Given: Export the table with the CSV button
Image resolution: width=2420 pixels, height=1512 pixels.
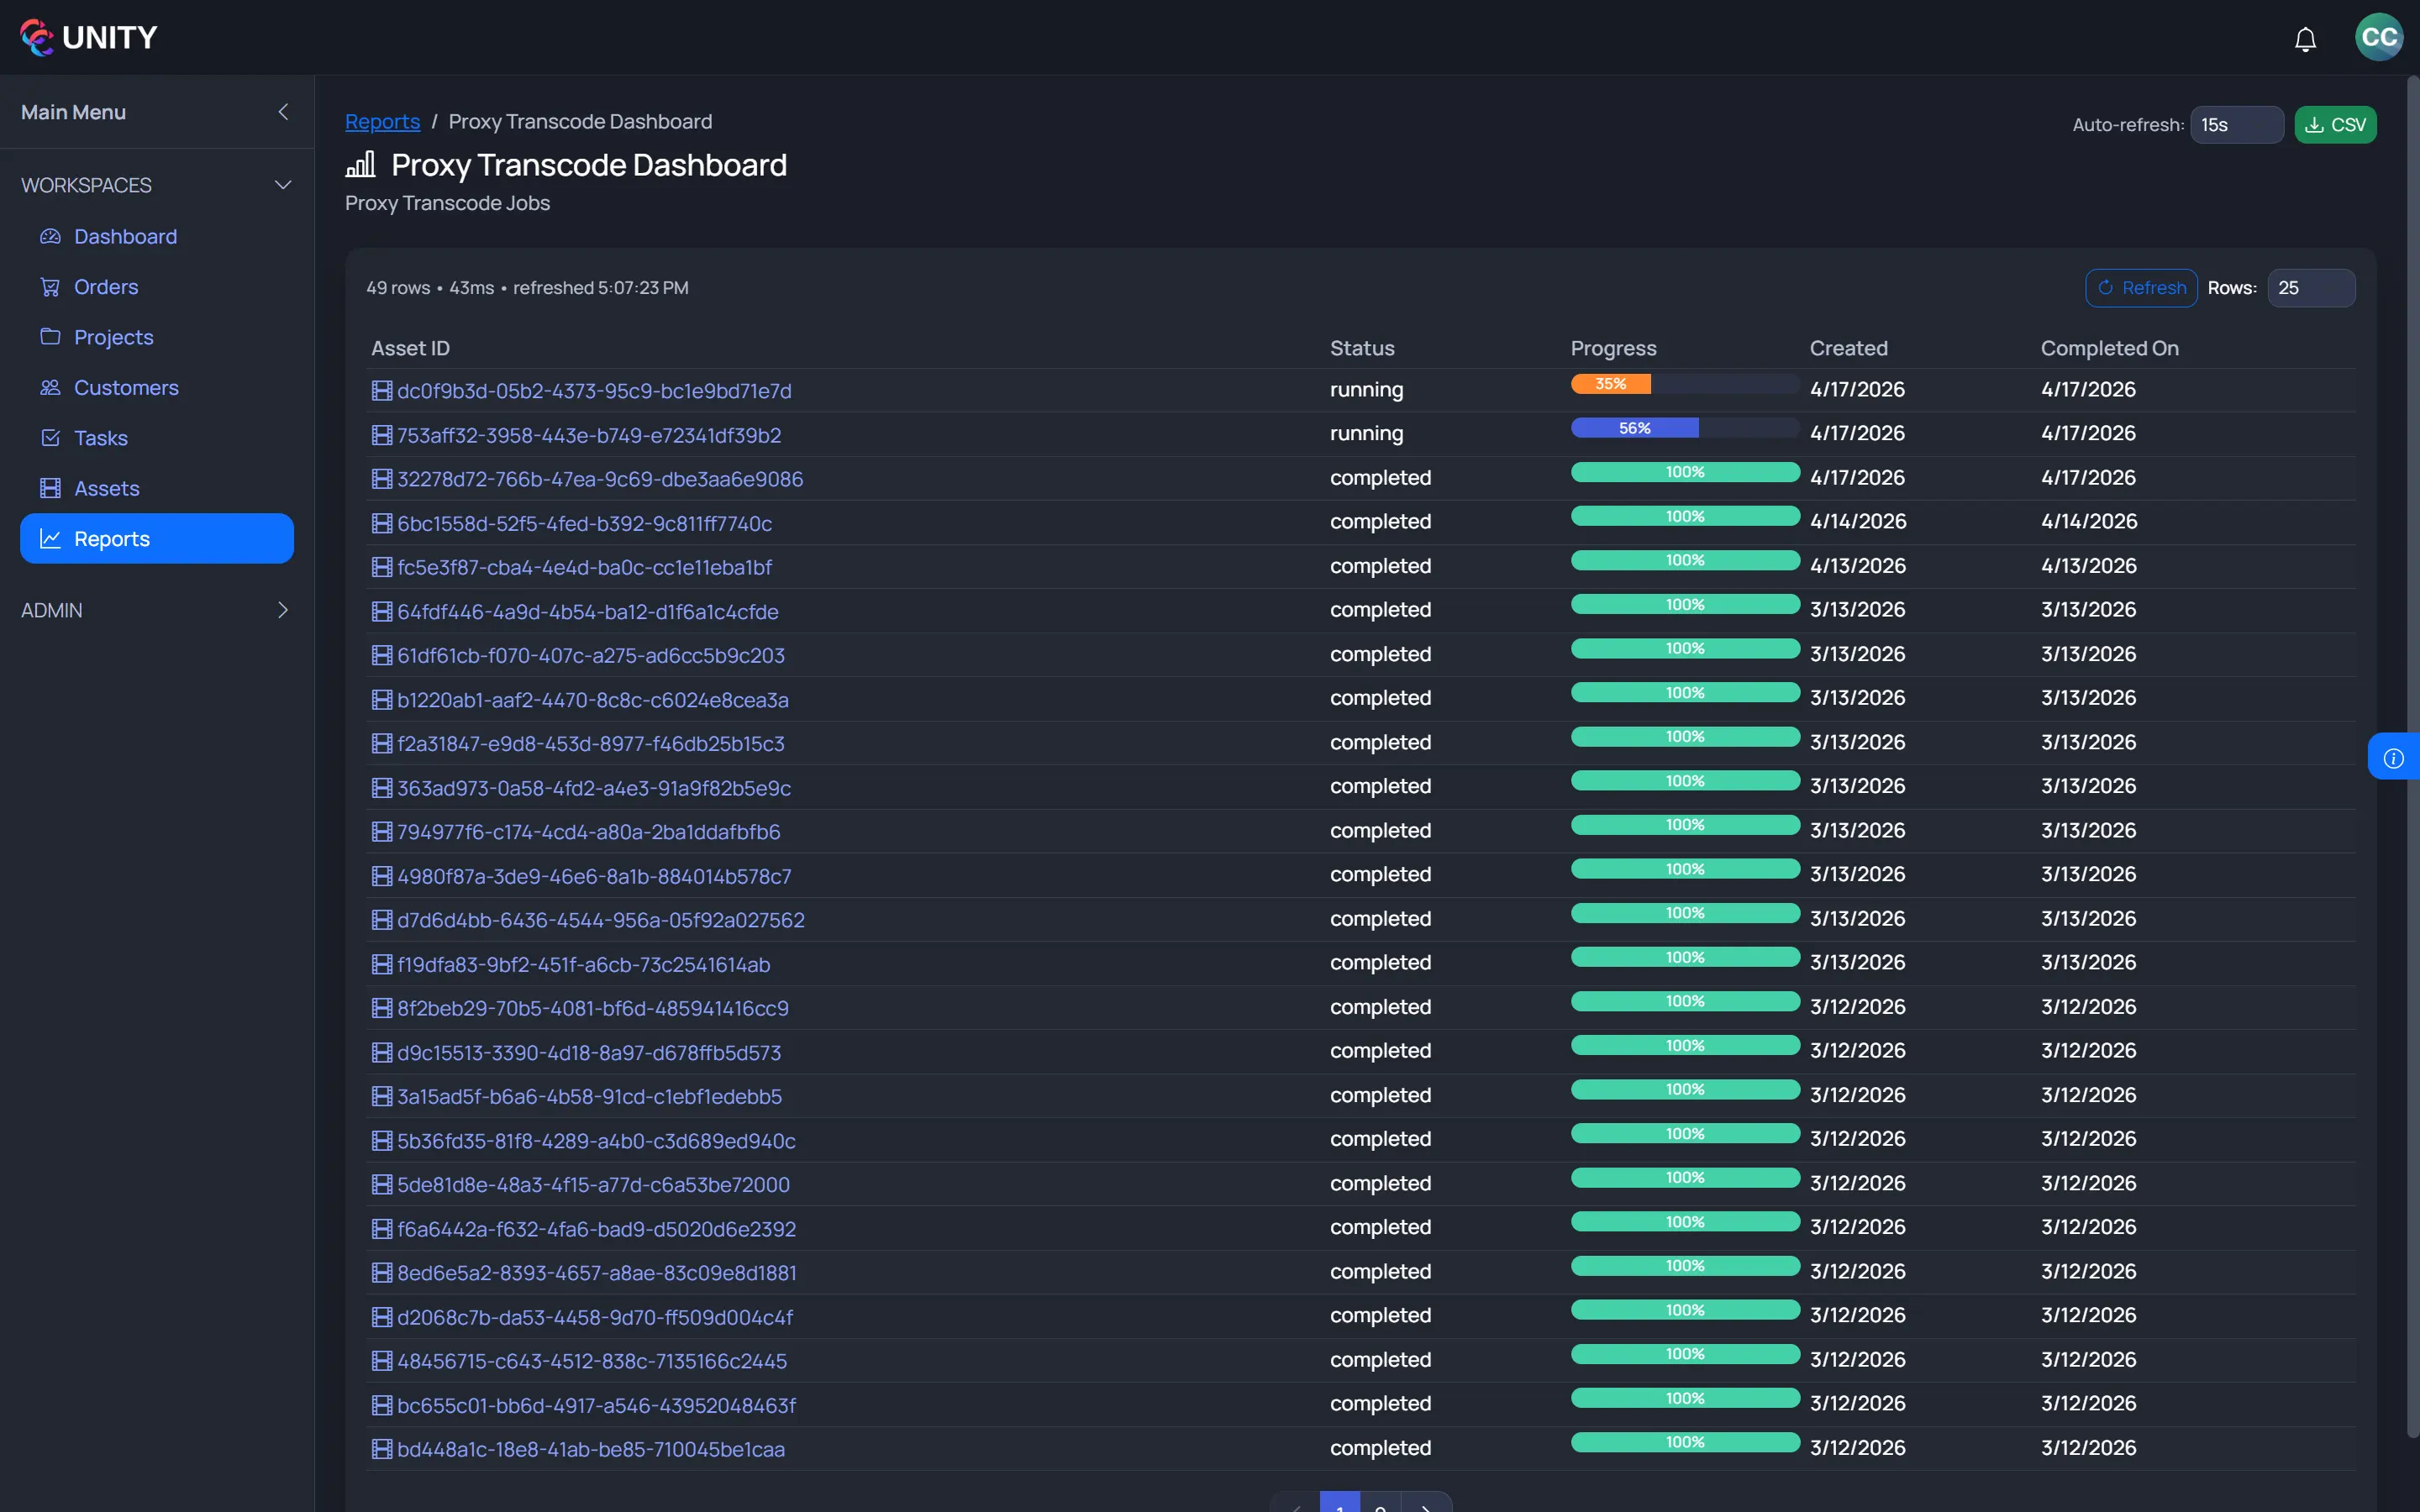Looking at the screenshot, I should (2336, 124).
